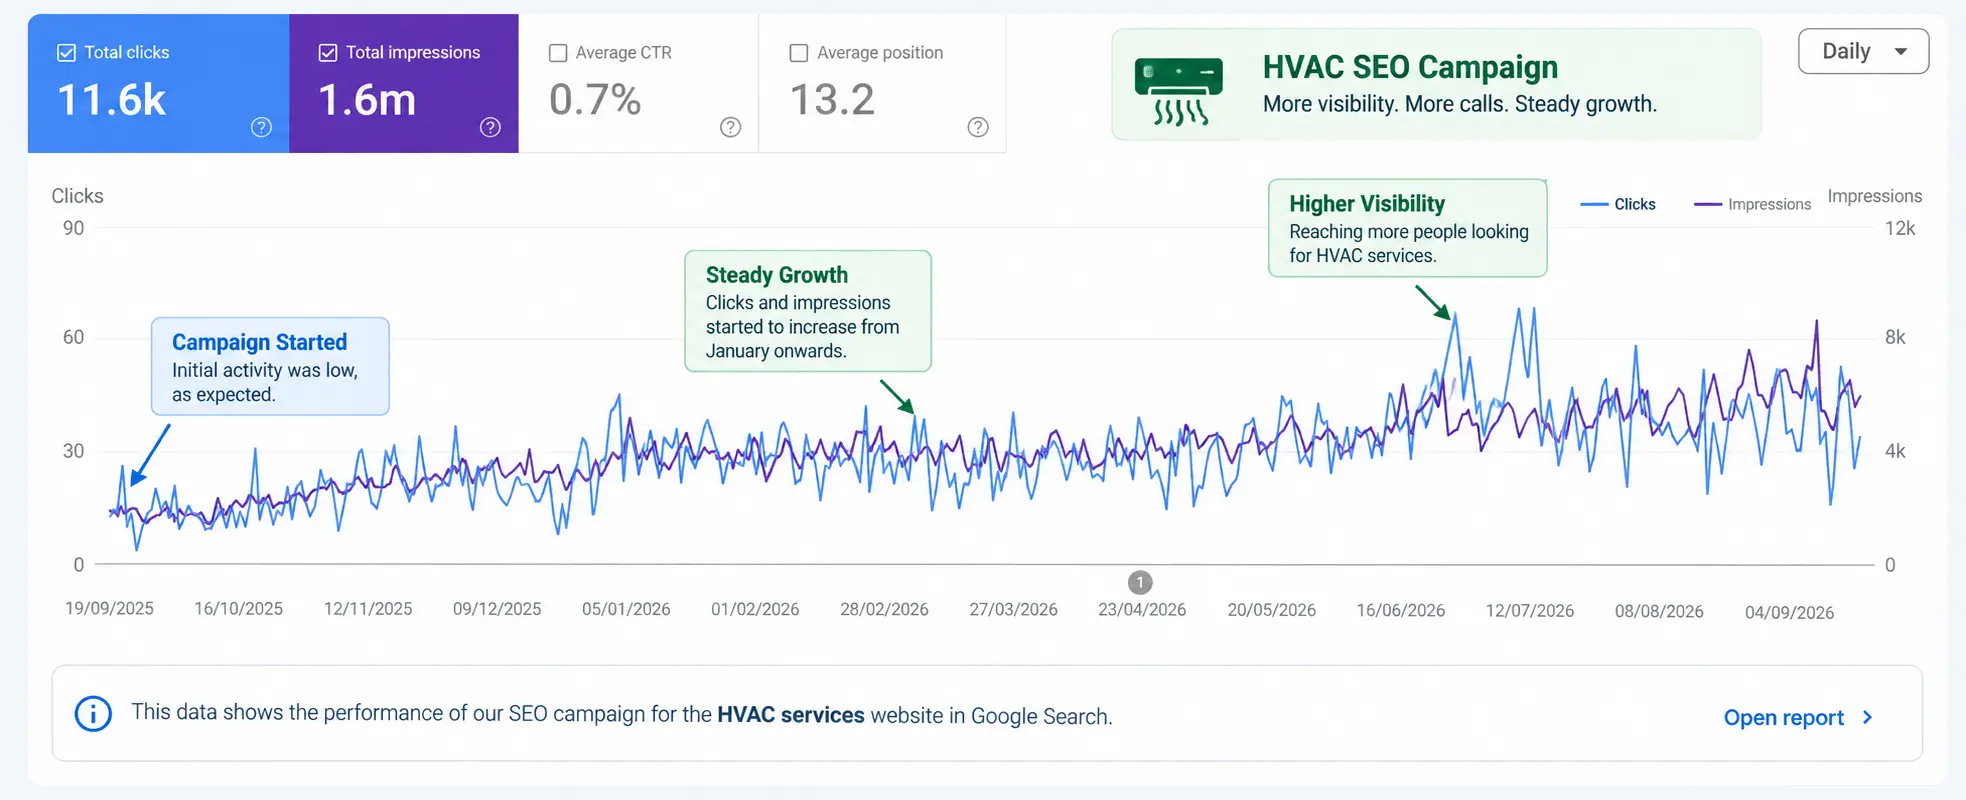Click the Impressions legend entry
This screenshot has width=1966, height=800.
tap(1752, 204)
